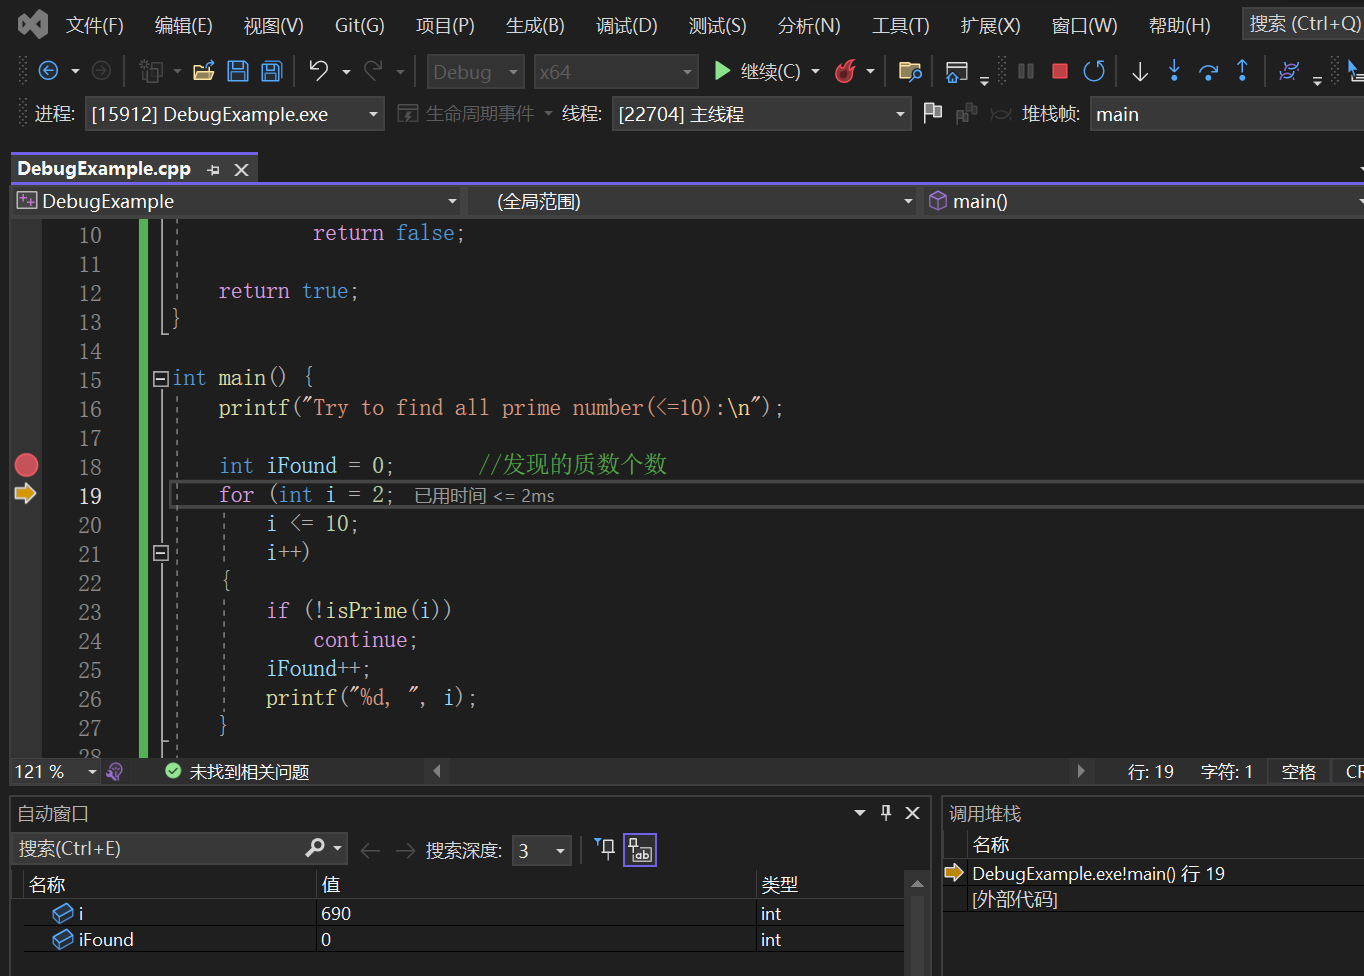Click the find in files folder icon
The image size is (1364, 976).
(909, 71)
